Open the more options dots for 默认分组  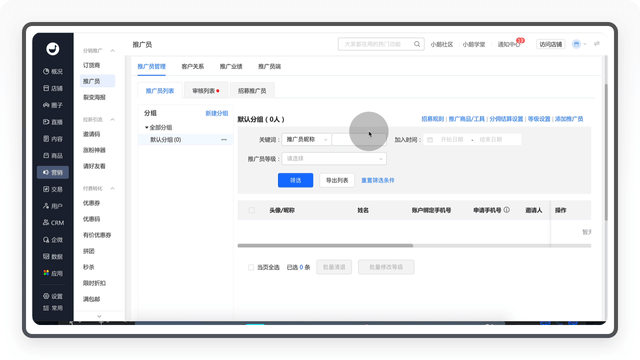(x=224, y=140)
